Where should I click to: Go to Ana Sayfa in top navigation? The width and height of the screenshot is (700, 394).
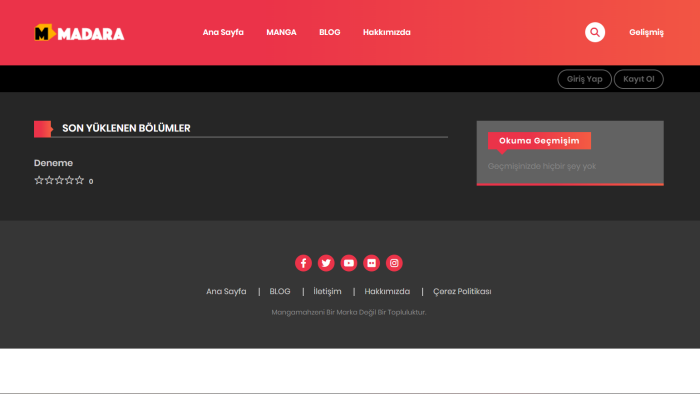click(223, 32)
